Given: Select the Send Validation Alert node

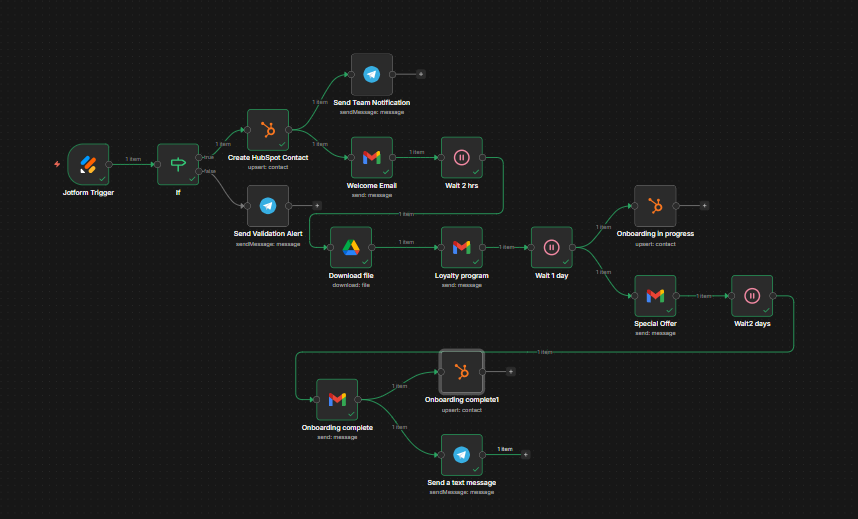Looking at the screenshot, I should click(x=268, y=206).
